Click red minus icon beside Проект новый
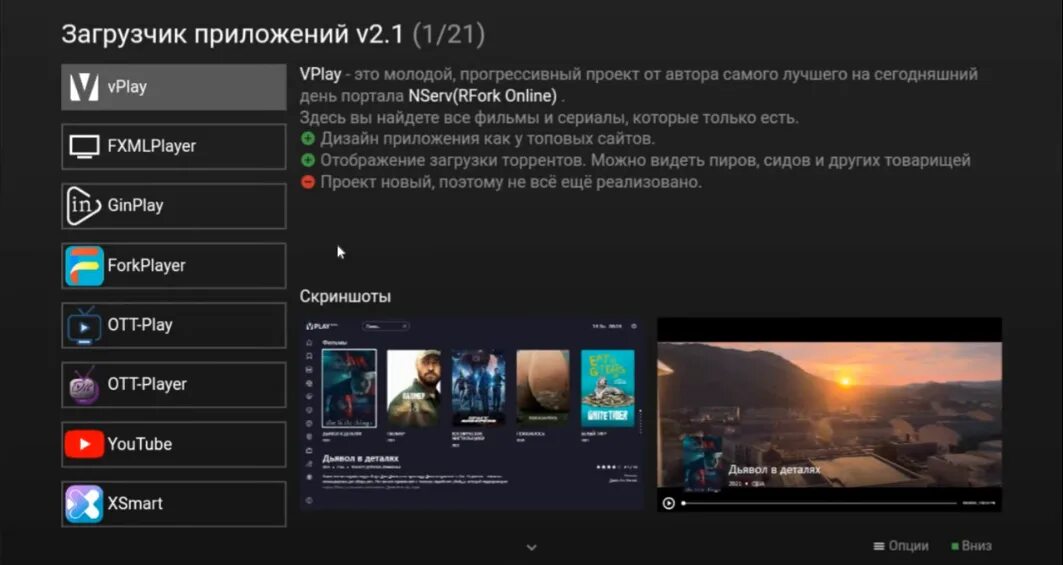 pos(308,182)
